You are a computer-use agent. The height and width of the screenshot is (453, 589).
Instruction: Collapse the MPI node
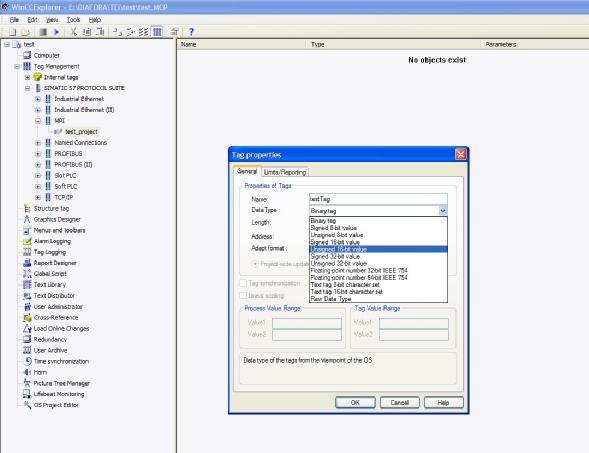coord(38,121)
